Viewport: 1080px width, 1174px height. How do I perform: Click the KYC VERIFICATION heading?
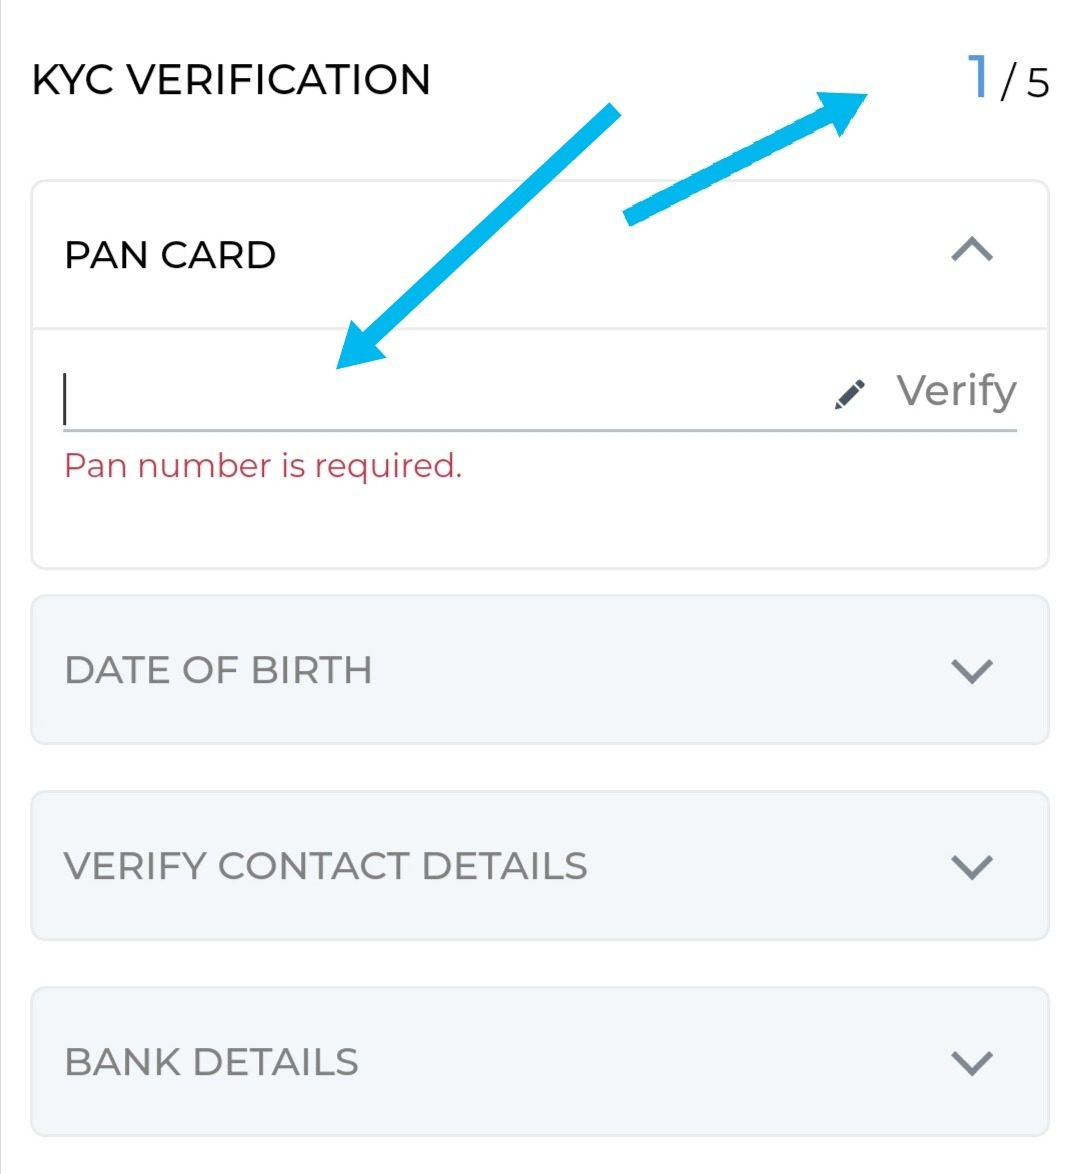(231, 80)
